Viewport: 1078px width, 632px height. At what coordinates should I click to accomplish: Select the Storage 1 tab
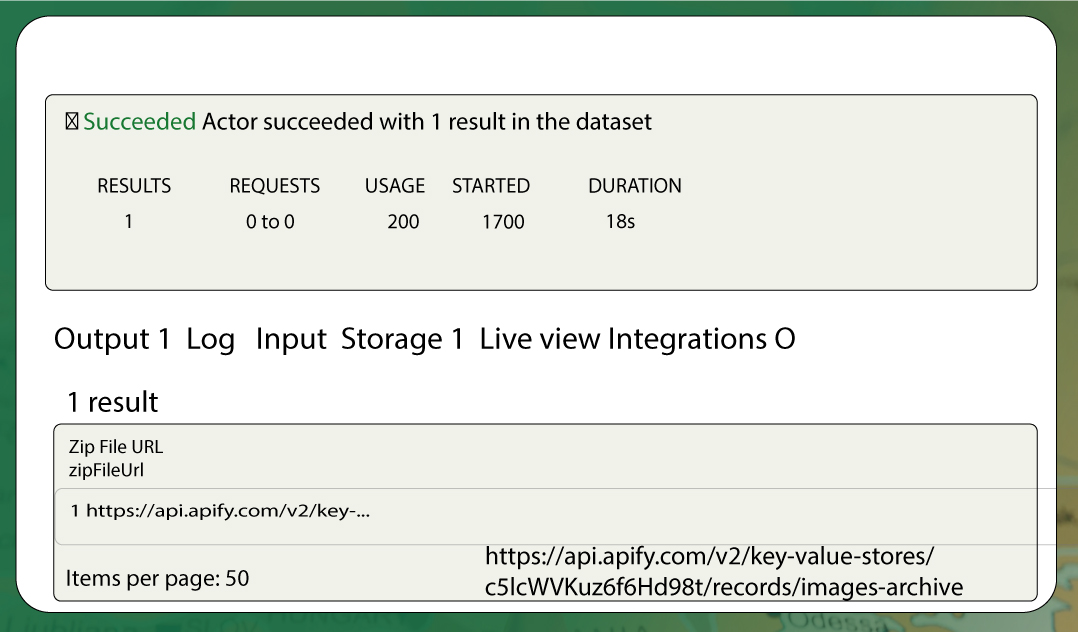point(402,340)
